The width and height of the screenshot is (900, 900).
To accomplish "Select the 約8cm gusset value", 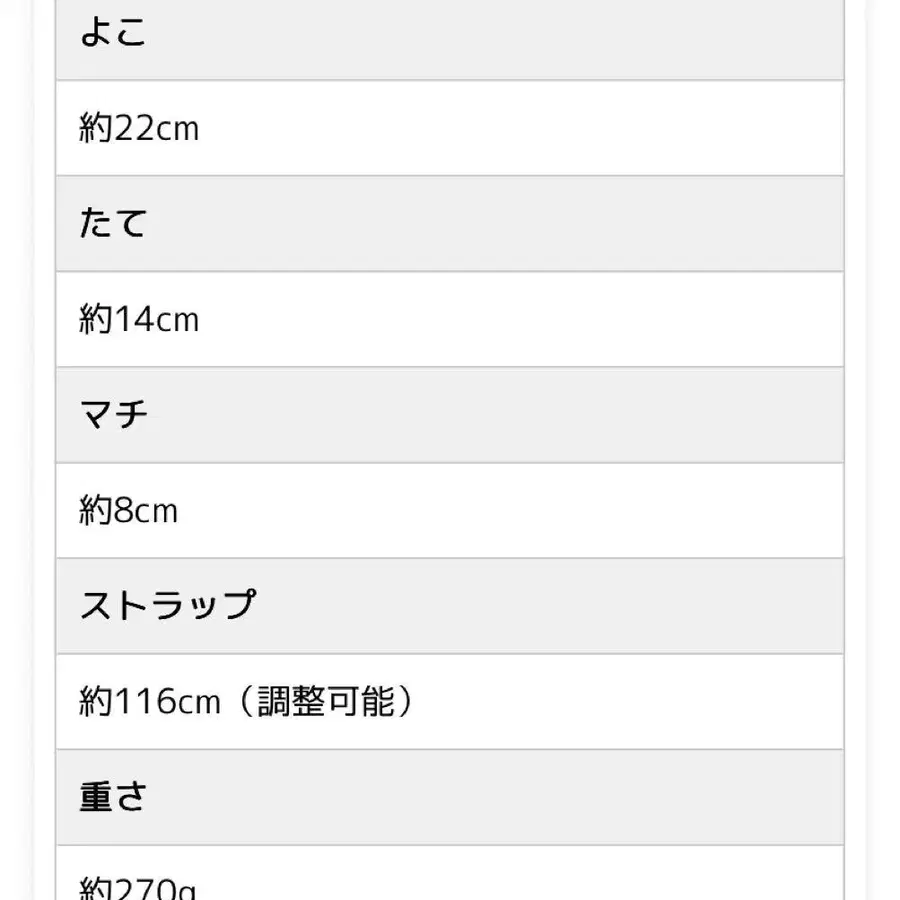I will (x=128, y=511).
